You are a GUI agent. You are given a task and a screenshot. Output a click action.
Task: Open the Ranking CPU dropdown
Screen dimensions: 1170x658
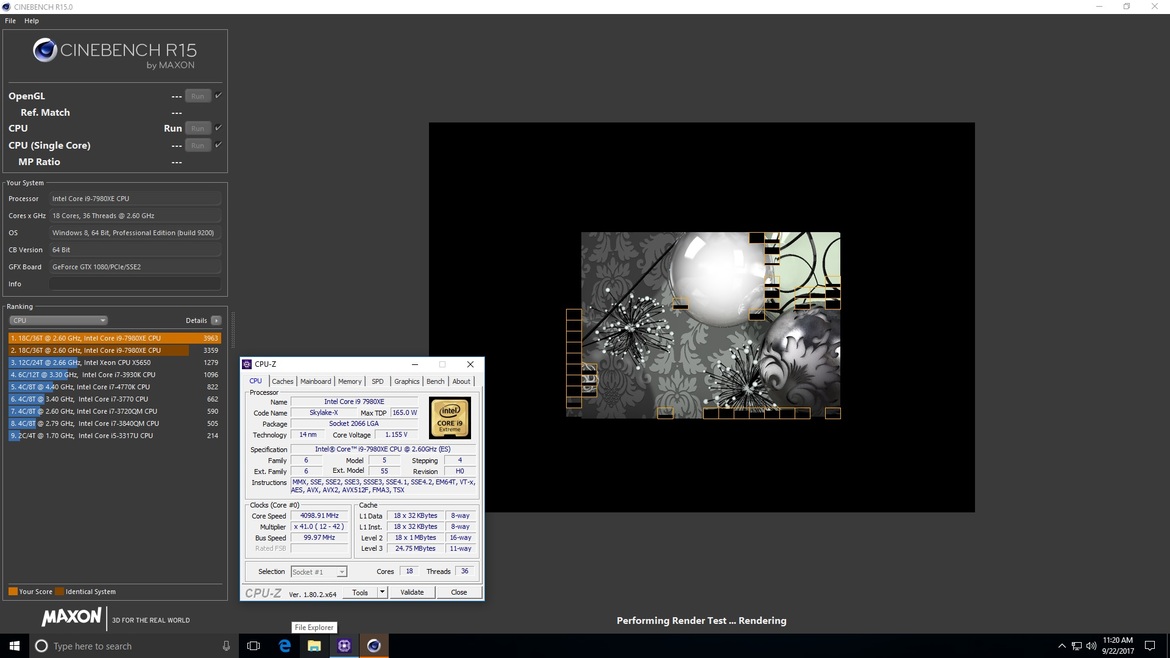pos(58,320)
